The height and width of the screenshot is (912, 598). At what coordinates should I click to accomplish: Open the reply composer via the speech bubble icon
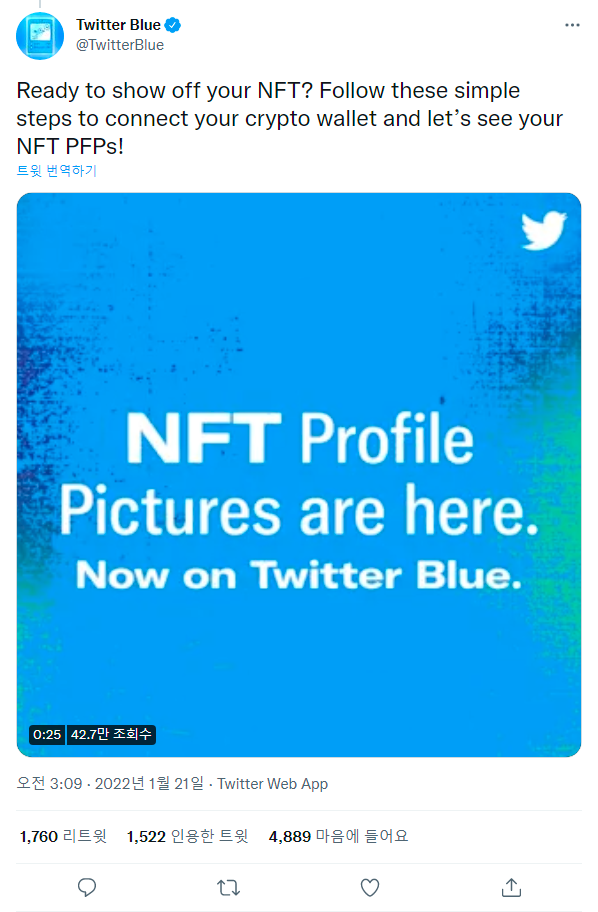(86, 887)
